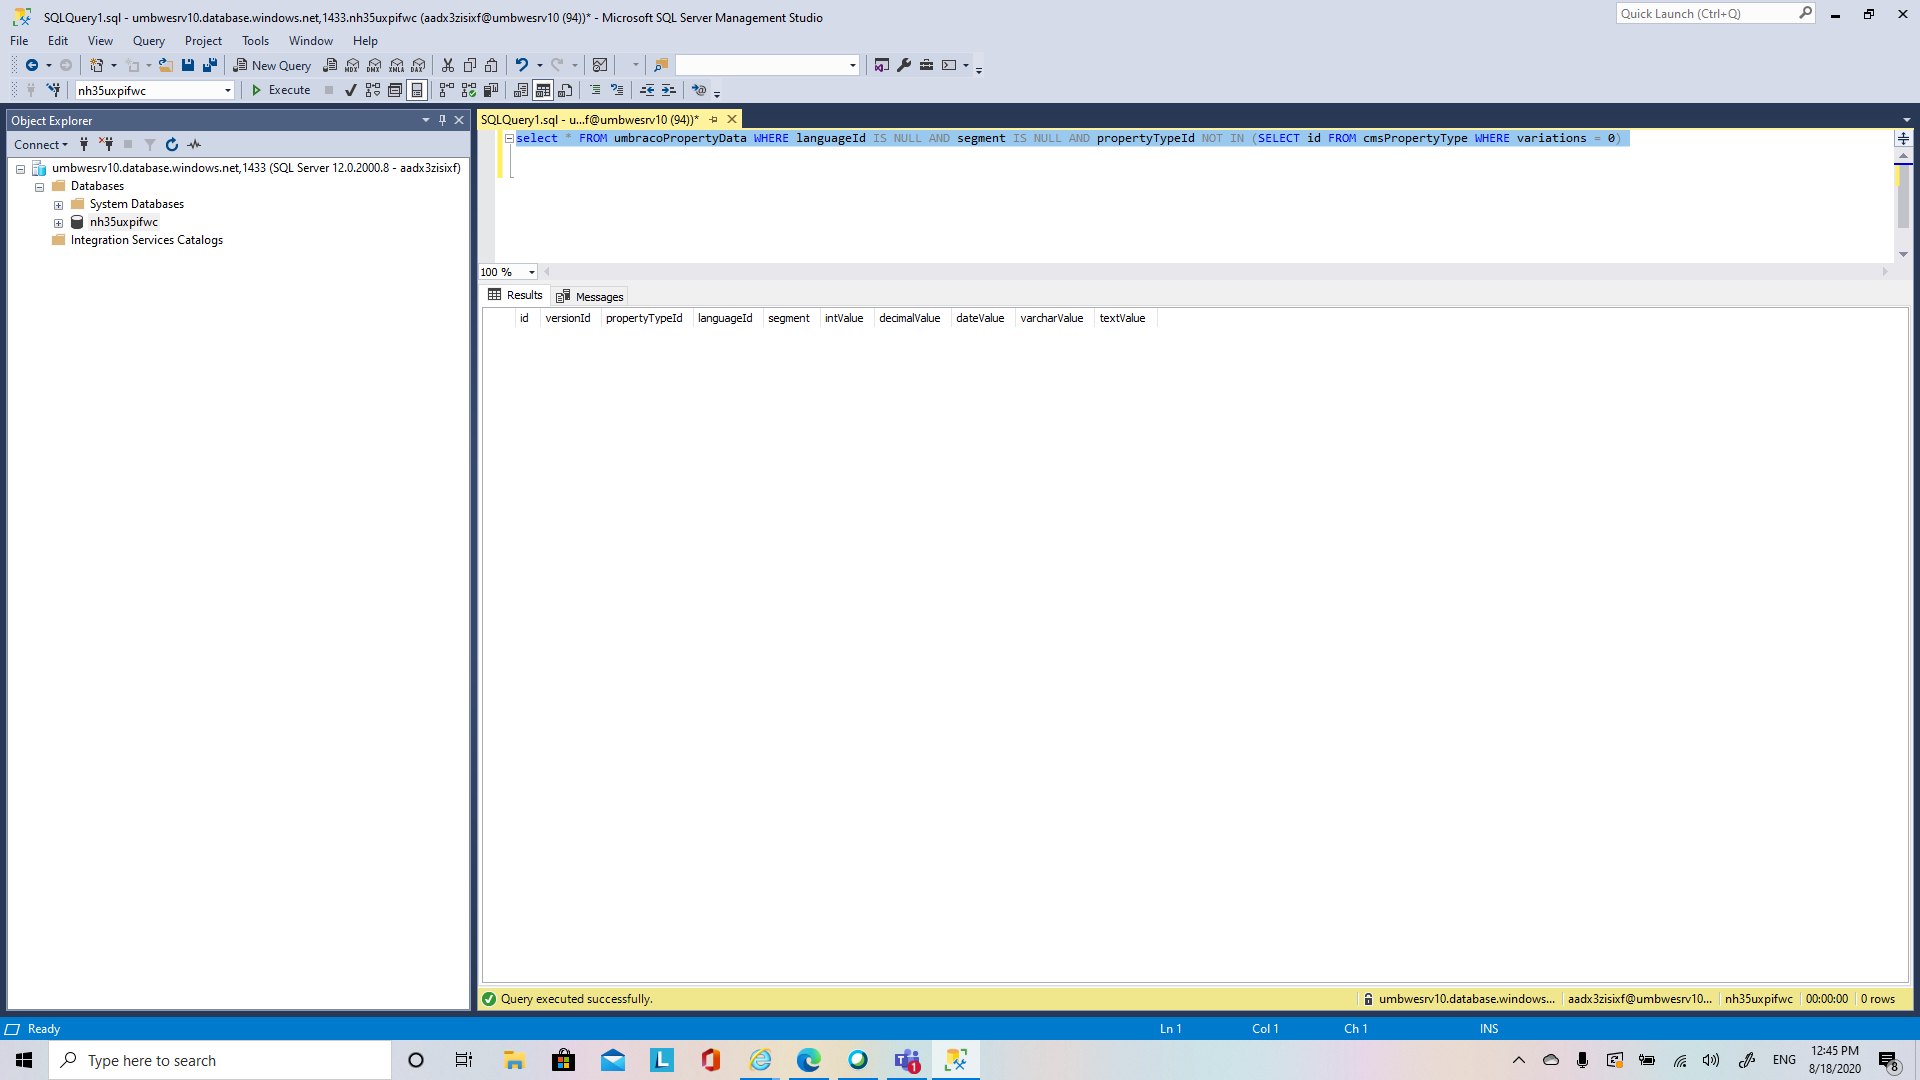Refresh the Object Explorer tree
This screenshot has height=1080, width=1920.
(x=172, y=144)
